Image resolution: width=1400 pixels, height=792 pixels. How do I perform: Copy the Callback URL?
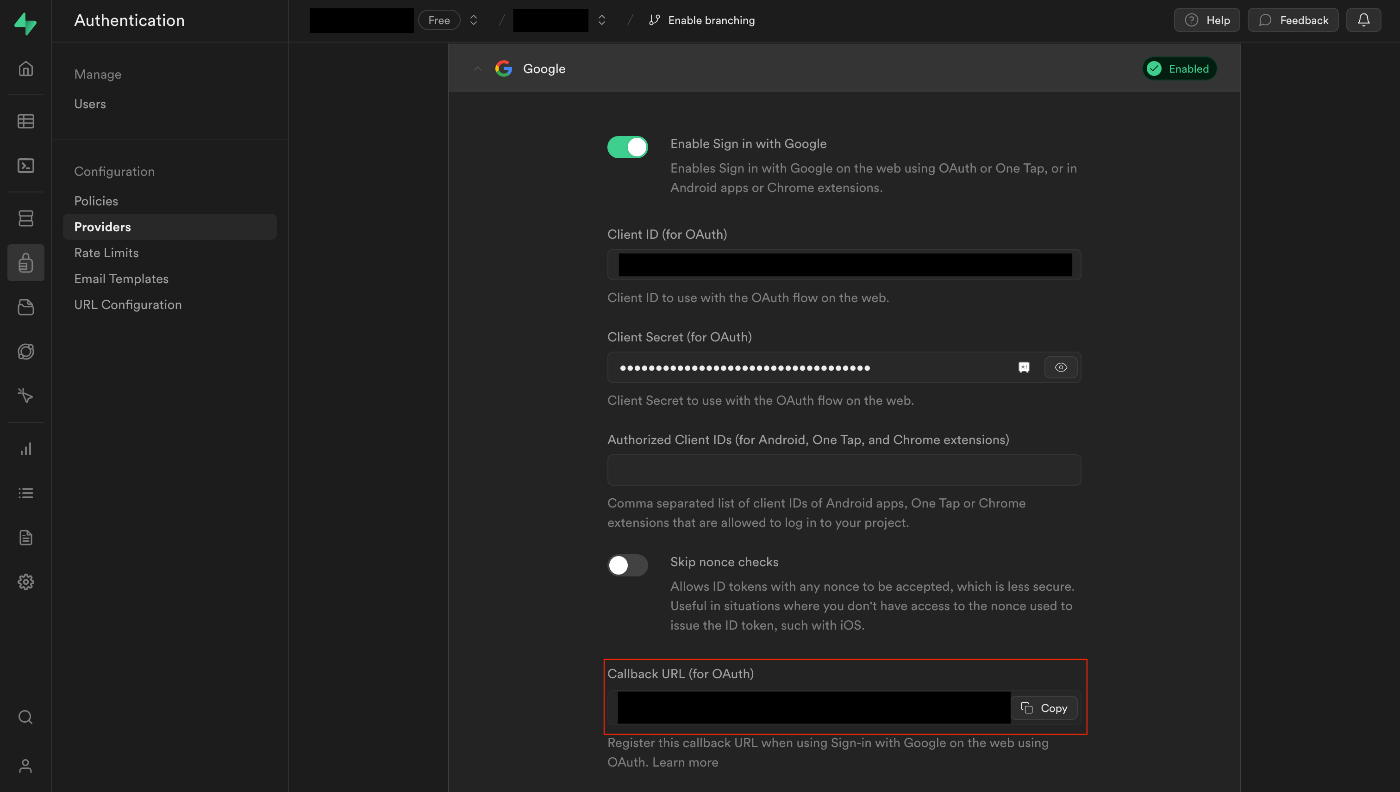tap(1045, 708)
